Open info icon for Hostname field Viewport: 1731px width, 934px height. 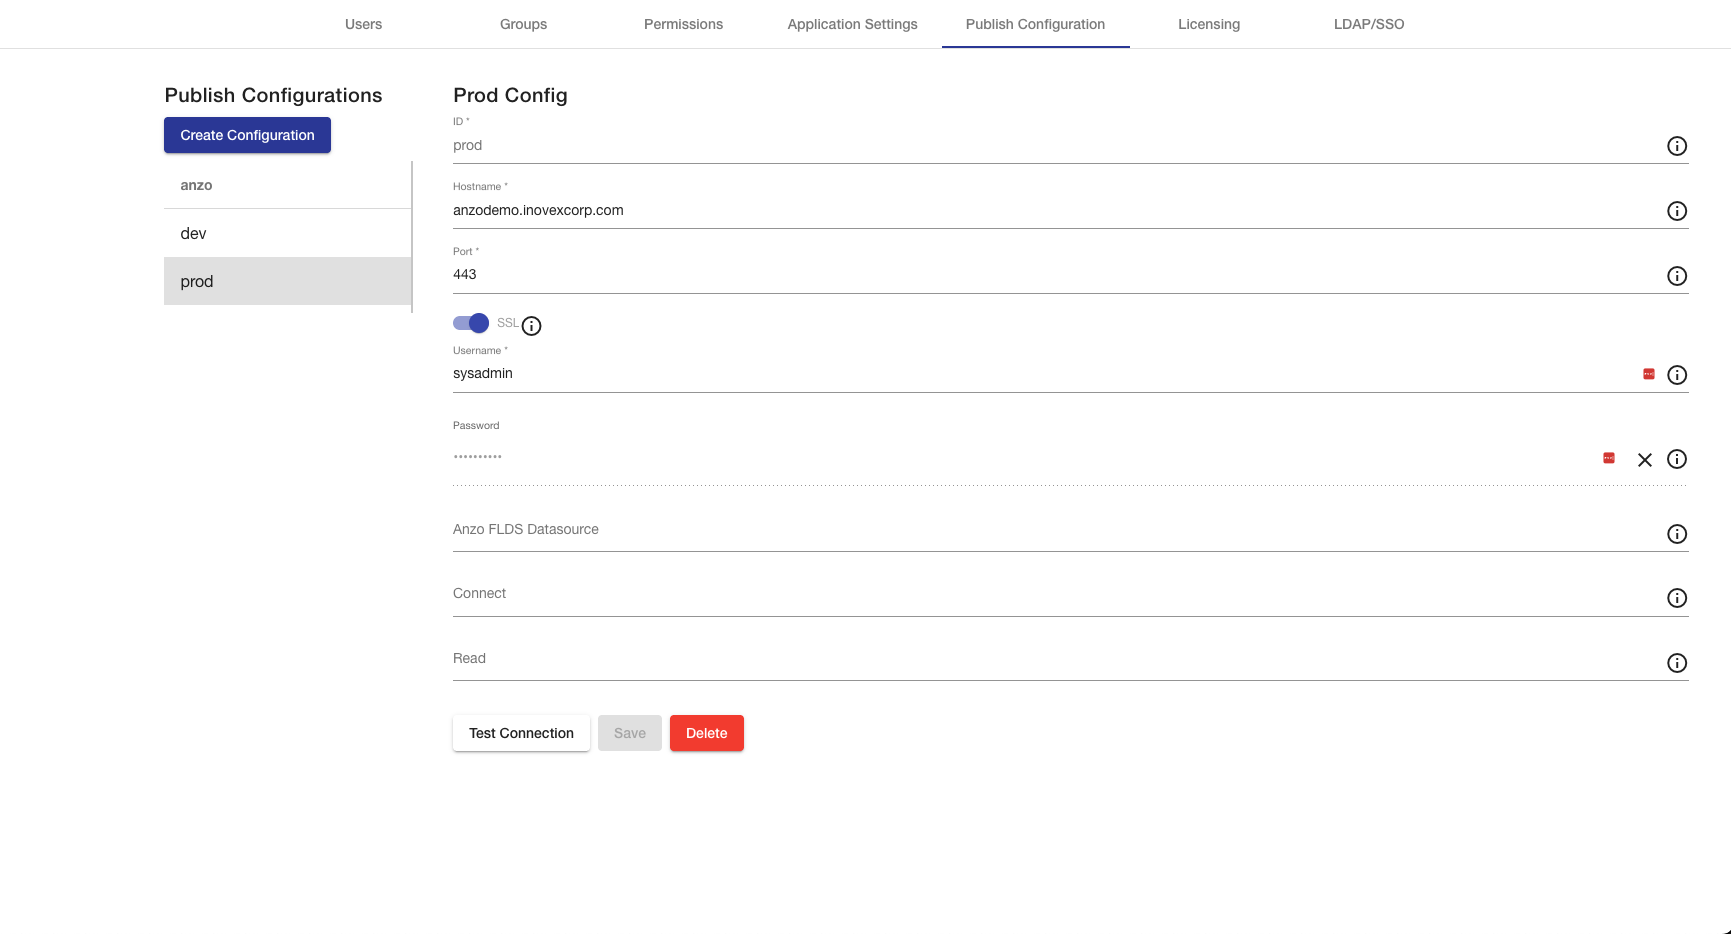(x=1677, y=211)
